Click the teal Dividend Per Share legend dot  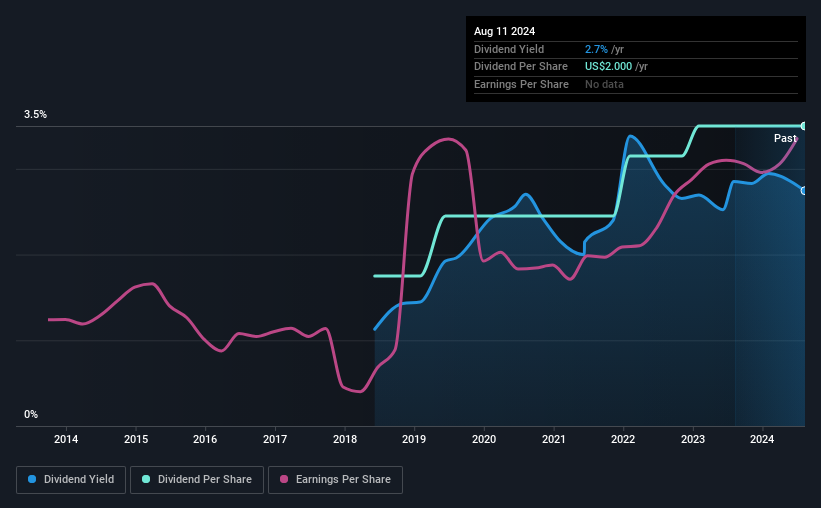click(x=146, y=479)
